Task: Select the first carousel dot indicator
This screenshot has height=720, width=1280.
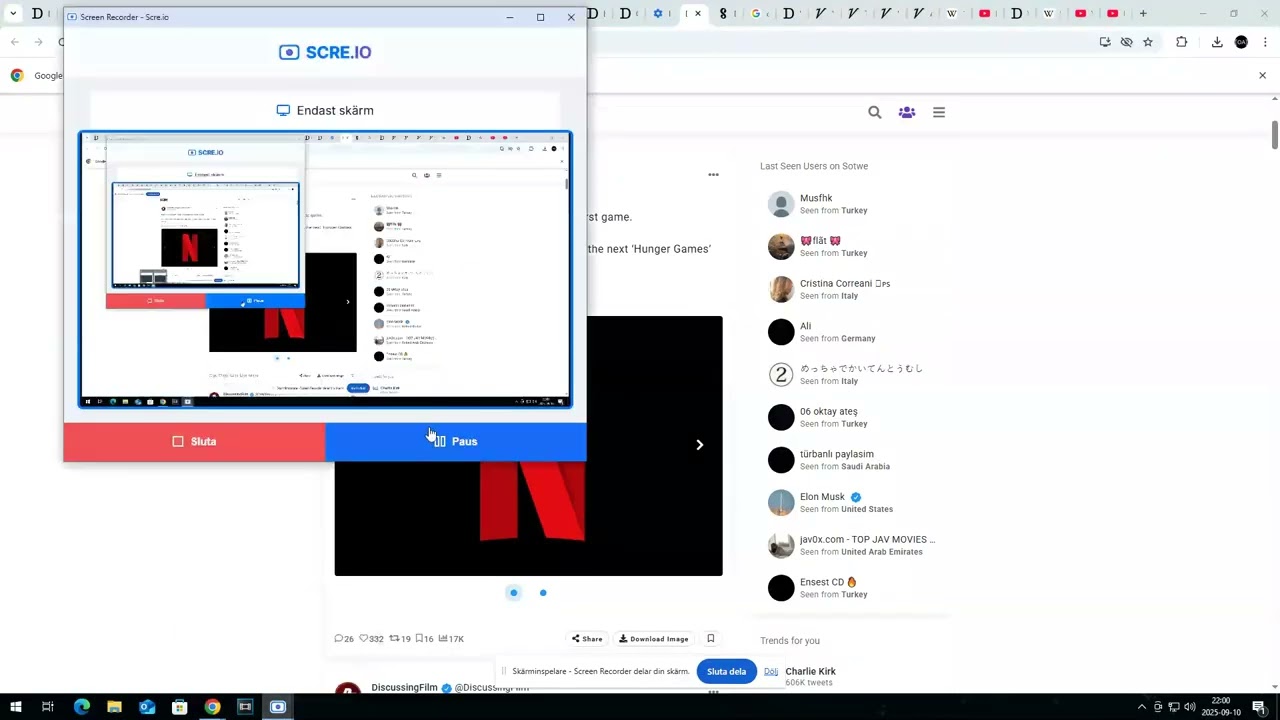Action: [x=514, y=593]
